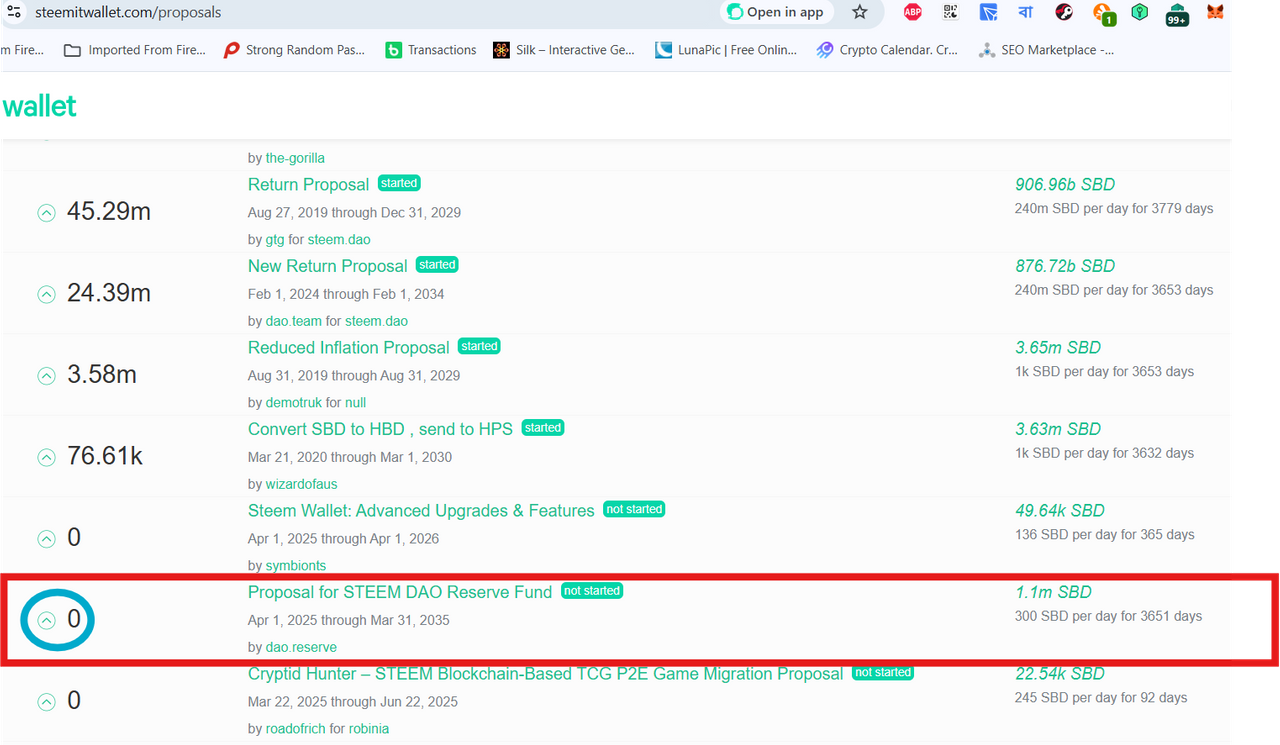The image size is (1280, 745).
Task: Open the blue square extension icon
Action: 988,12
